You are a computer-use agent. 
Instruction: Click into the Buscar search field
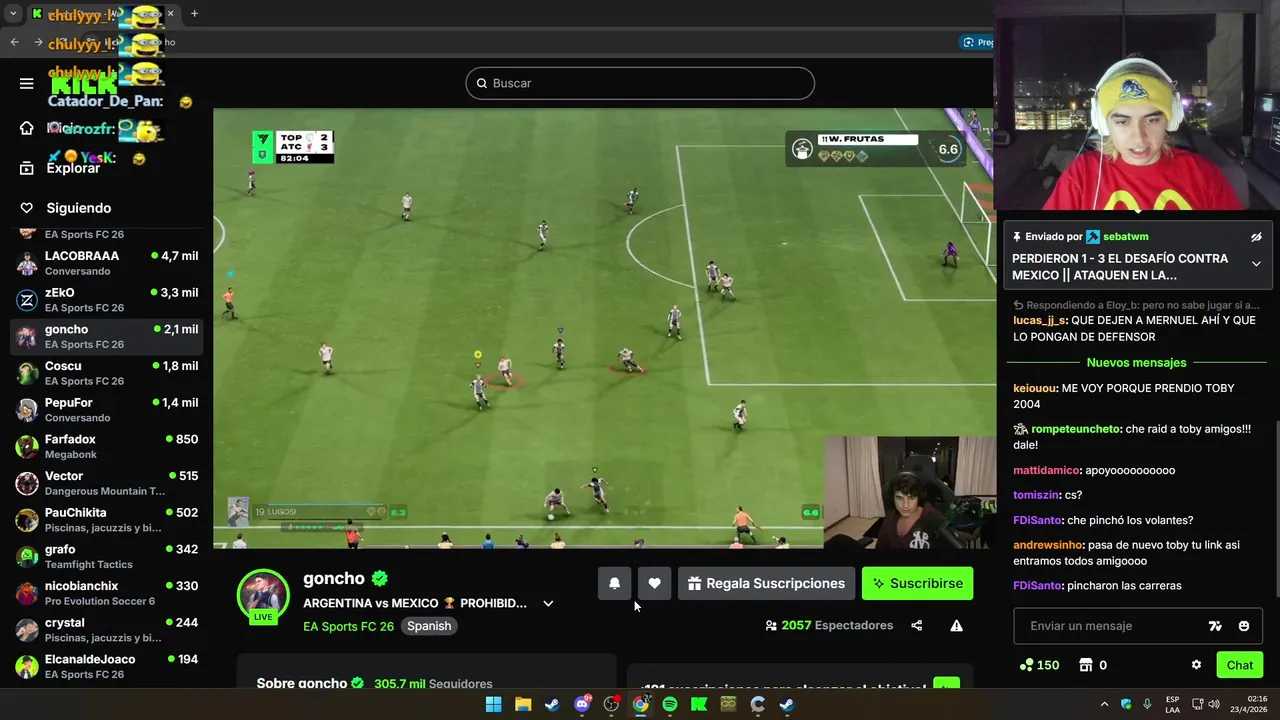pyautogui.click(x=640, y=83)
